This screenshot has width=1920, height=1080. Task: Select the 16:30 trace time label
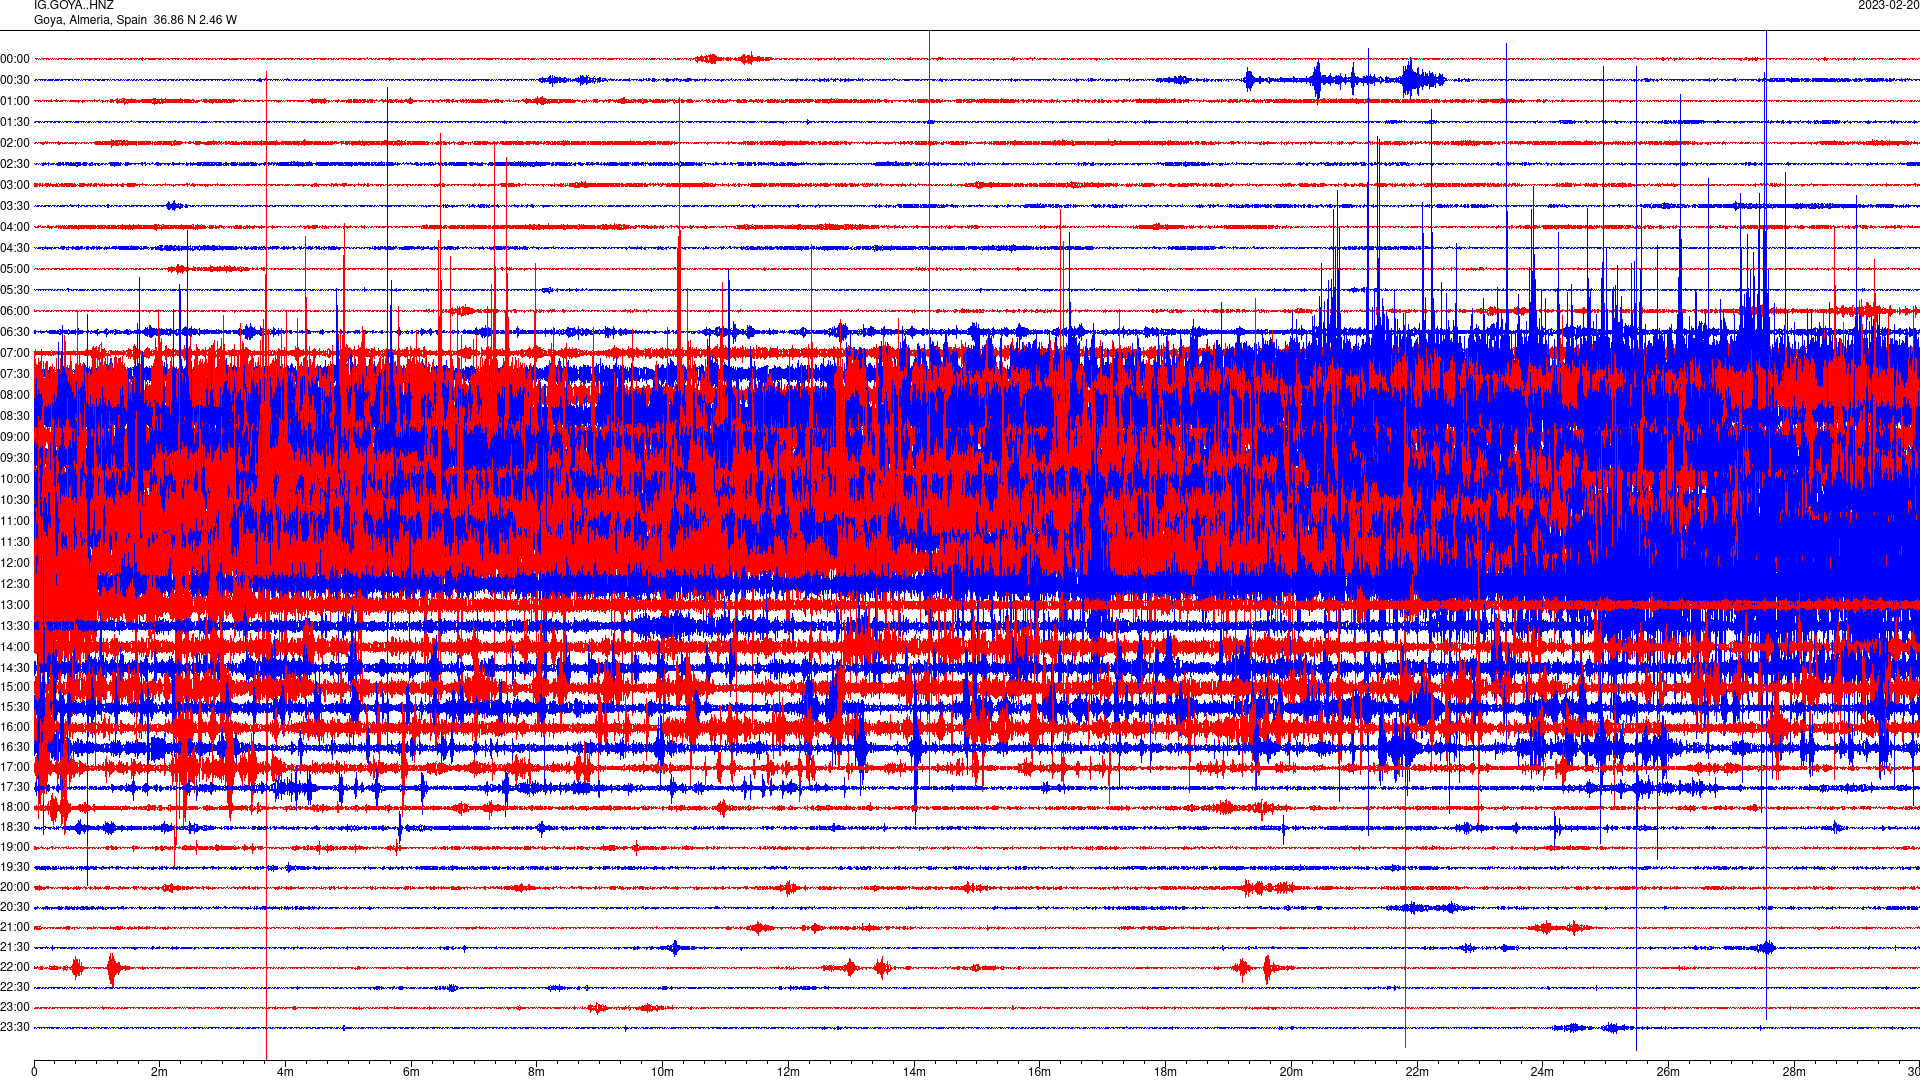click(15, 747)
